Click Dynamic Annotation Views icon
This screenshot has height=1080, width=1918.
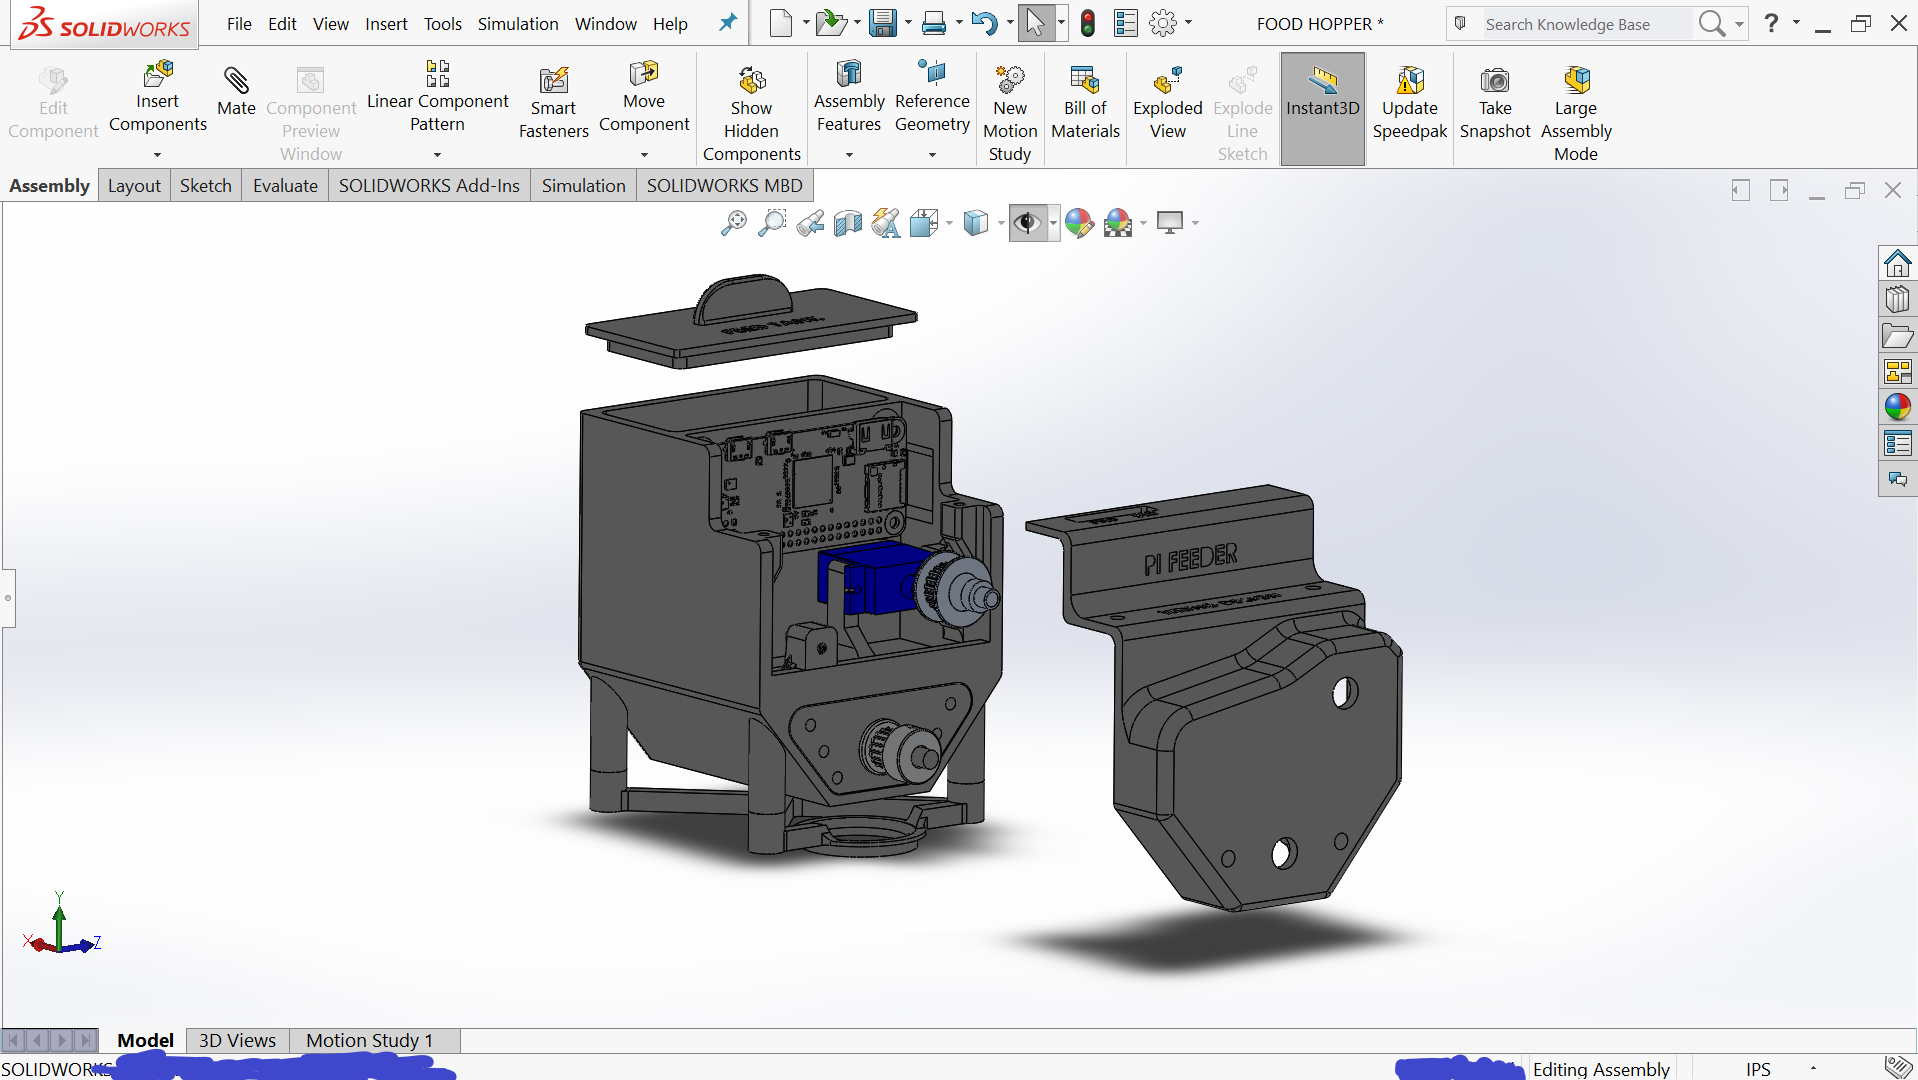point(886,223)
